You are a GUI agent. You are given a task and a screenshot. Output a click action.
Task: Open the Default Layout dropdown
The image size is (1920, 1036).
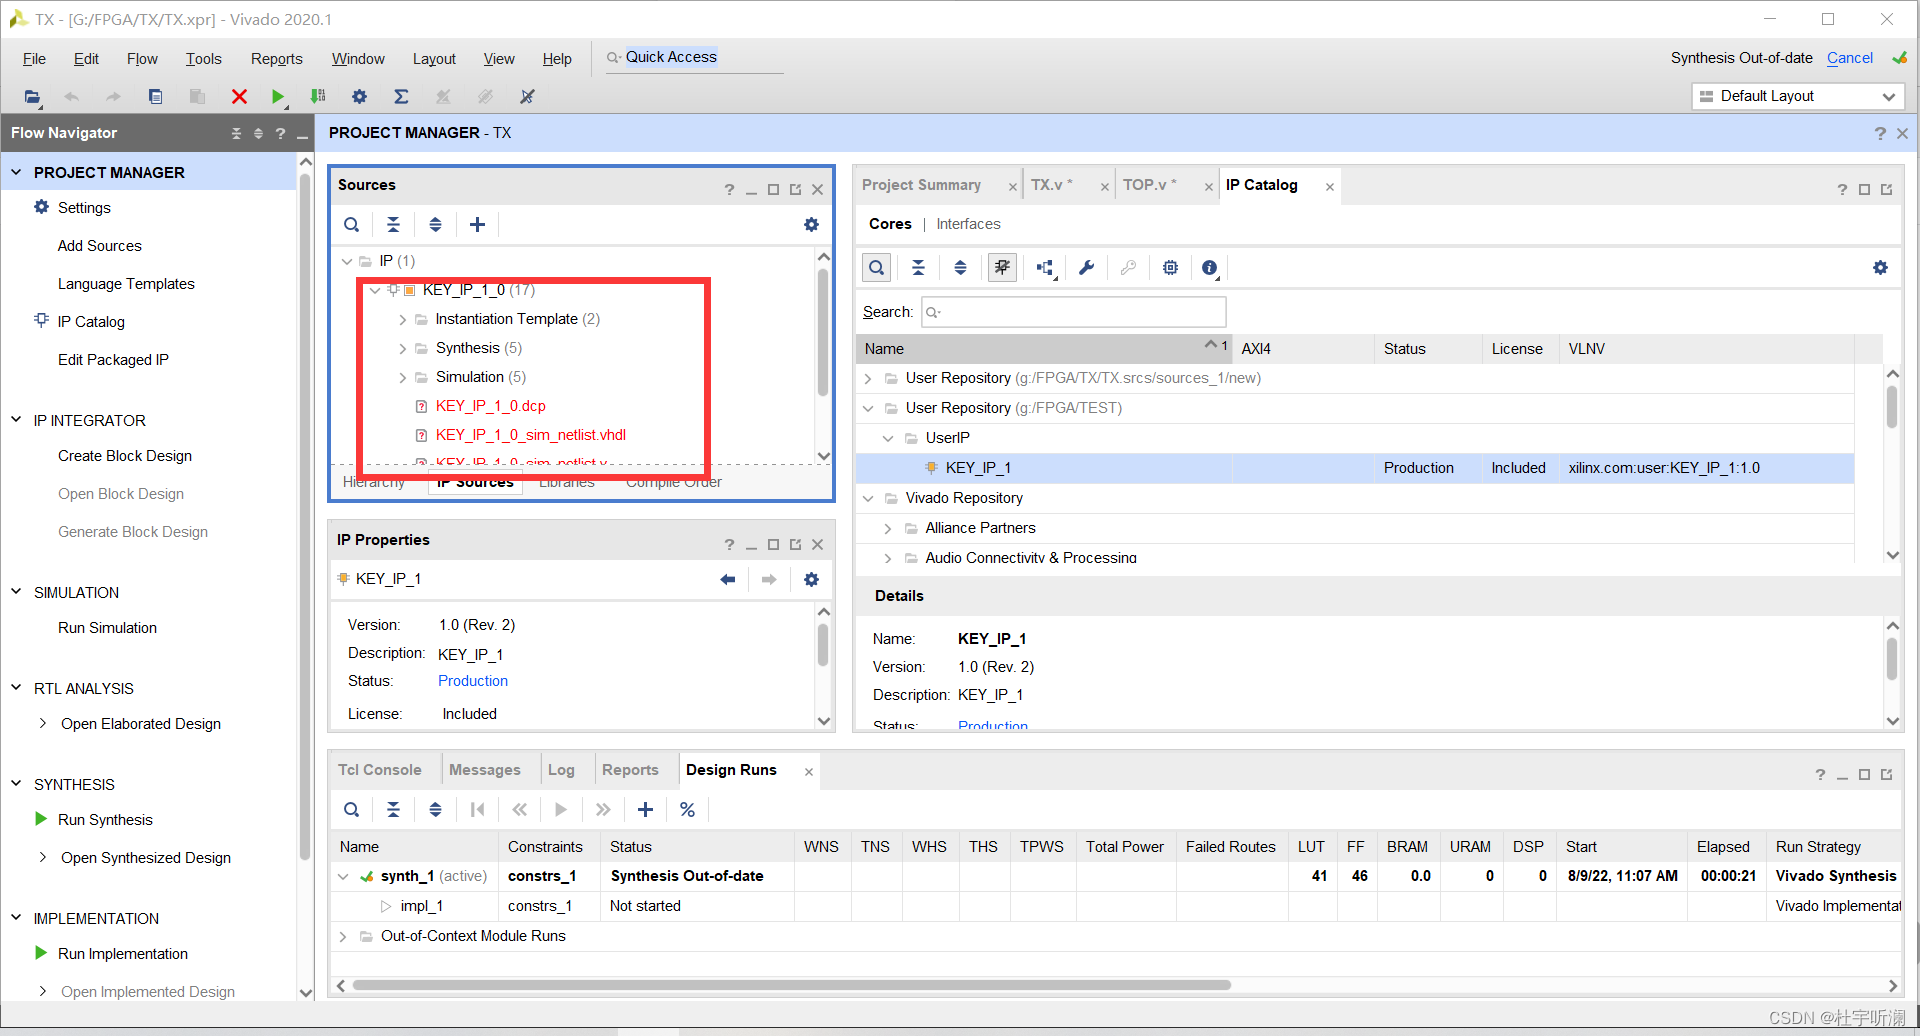tap(1798, 96)
